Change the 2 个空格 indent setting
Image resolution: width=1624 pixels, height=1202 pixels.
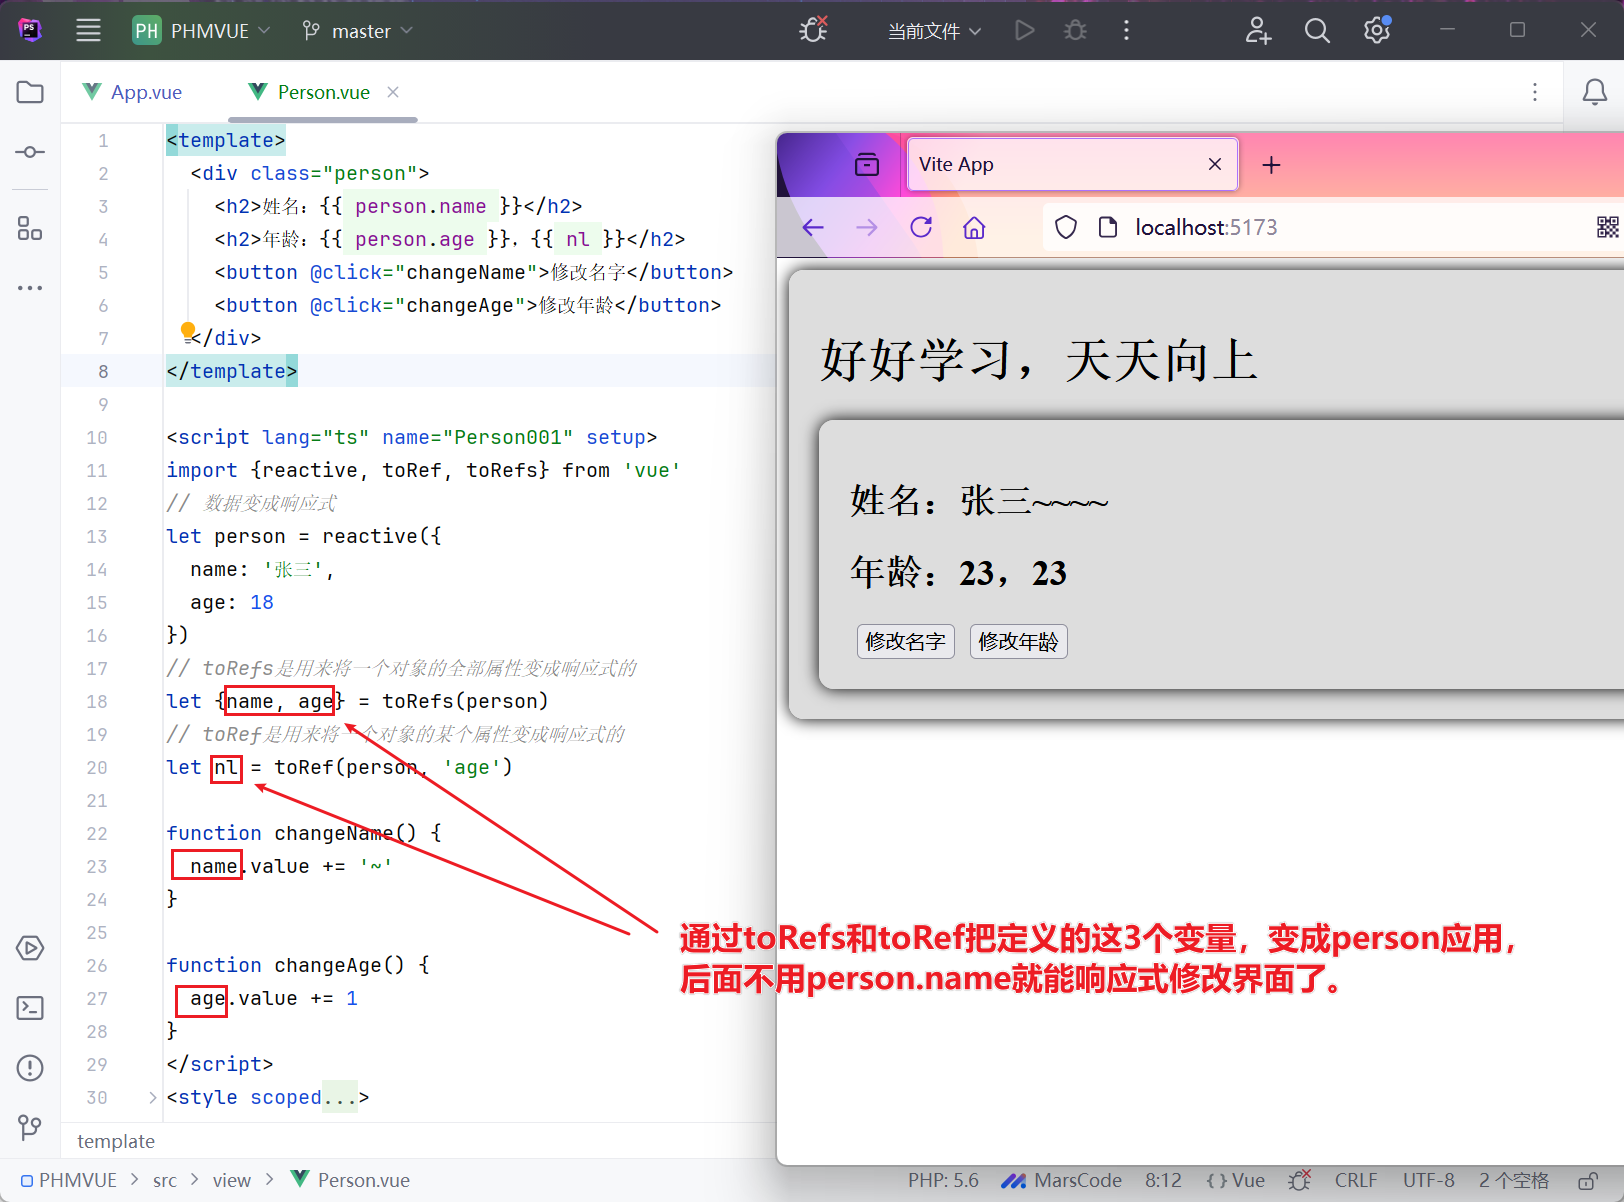pyautogui.click(x=1514, y=1180)
